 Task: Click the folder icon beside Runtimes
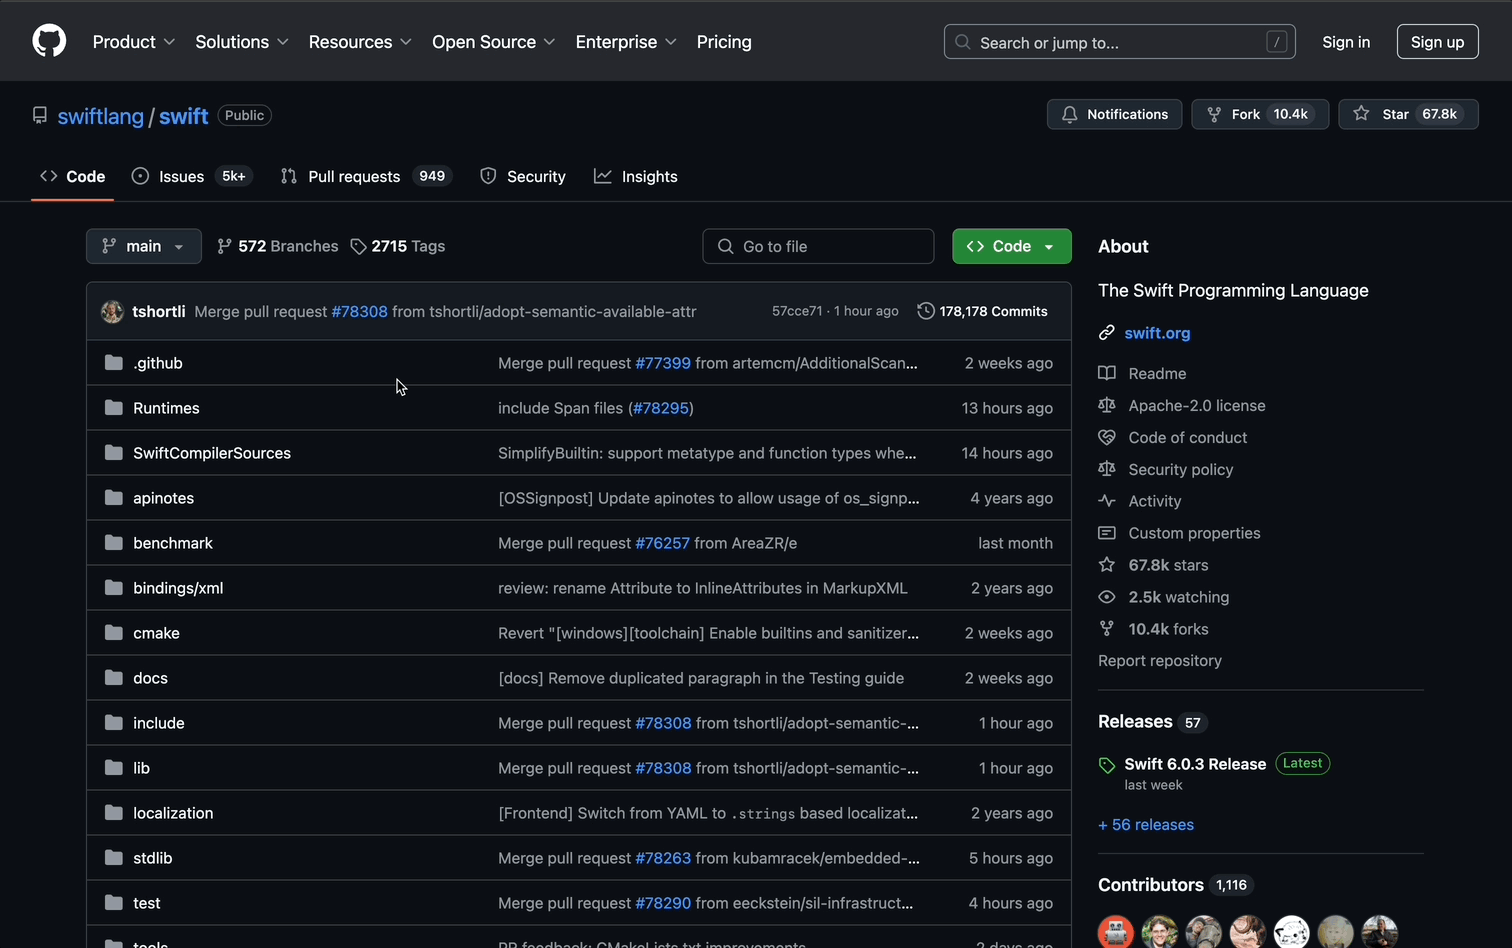(114, 407)
